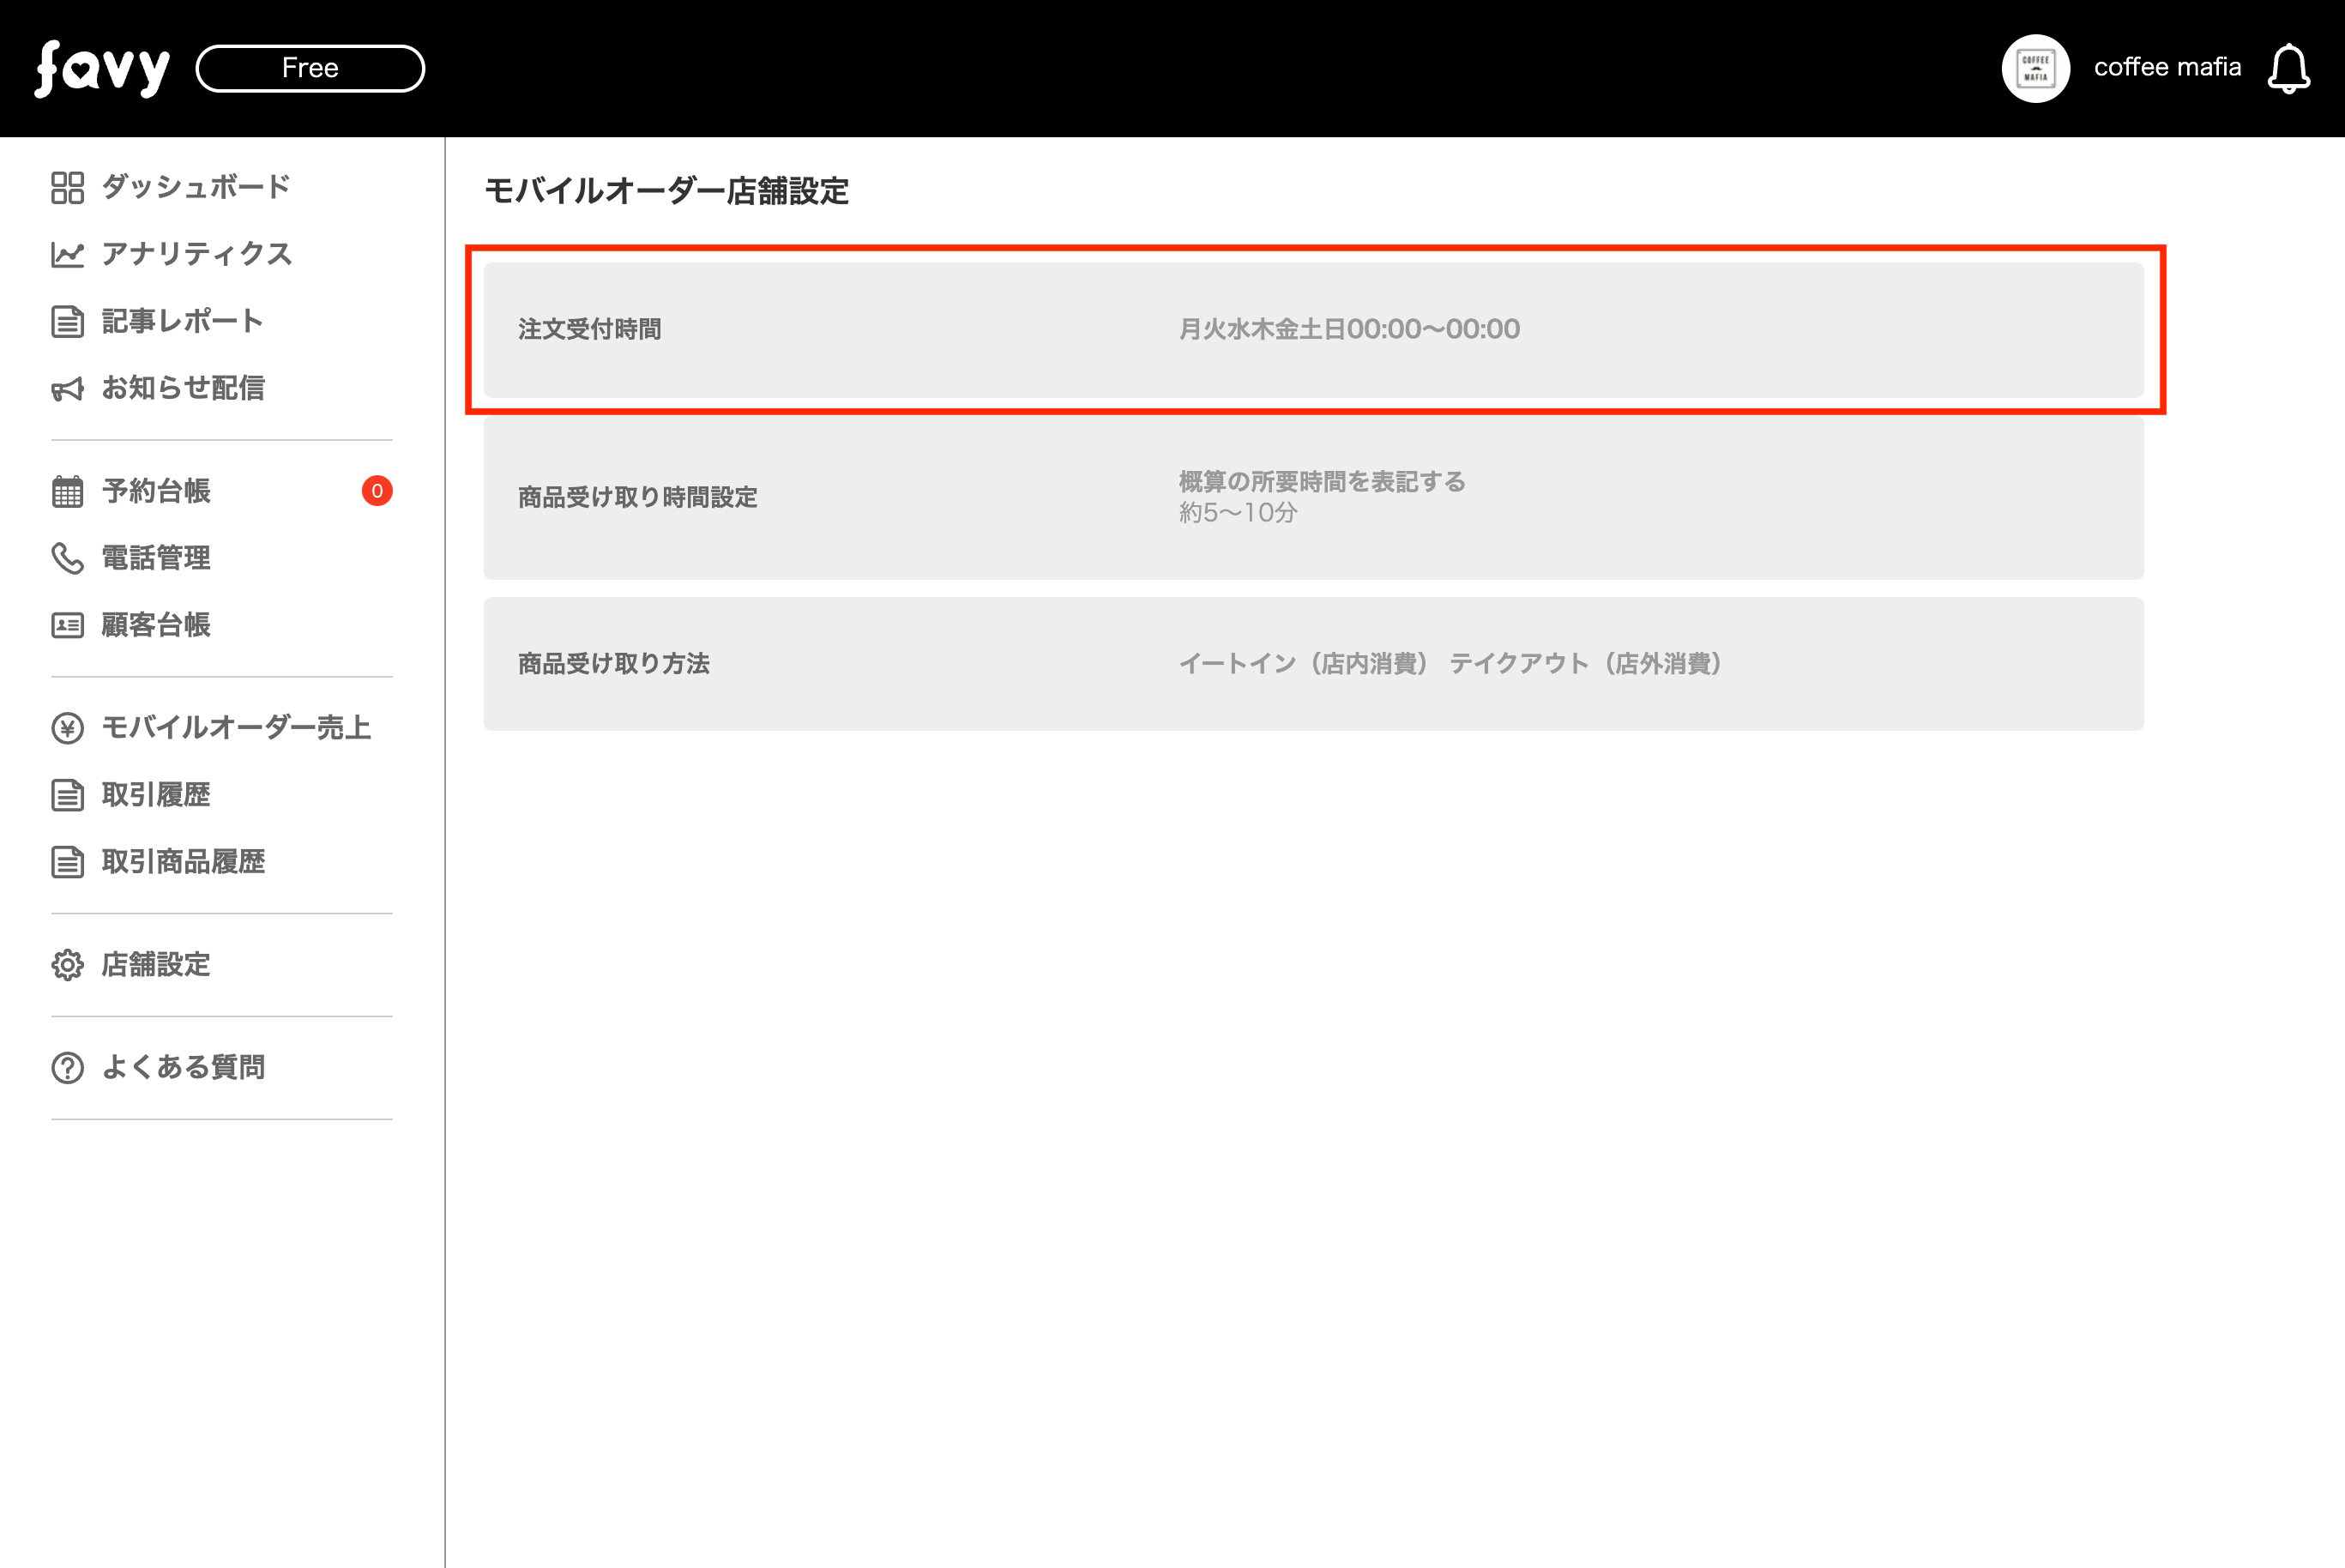Open 取引履歴

(156, 795)
